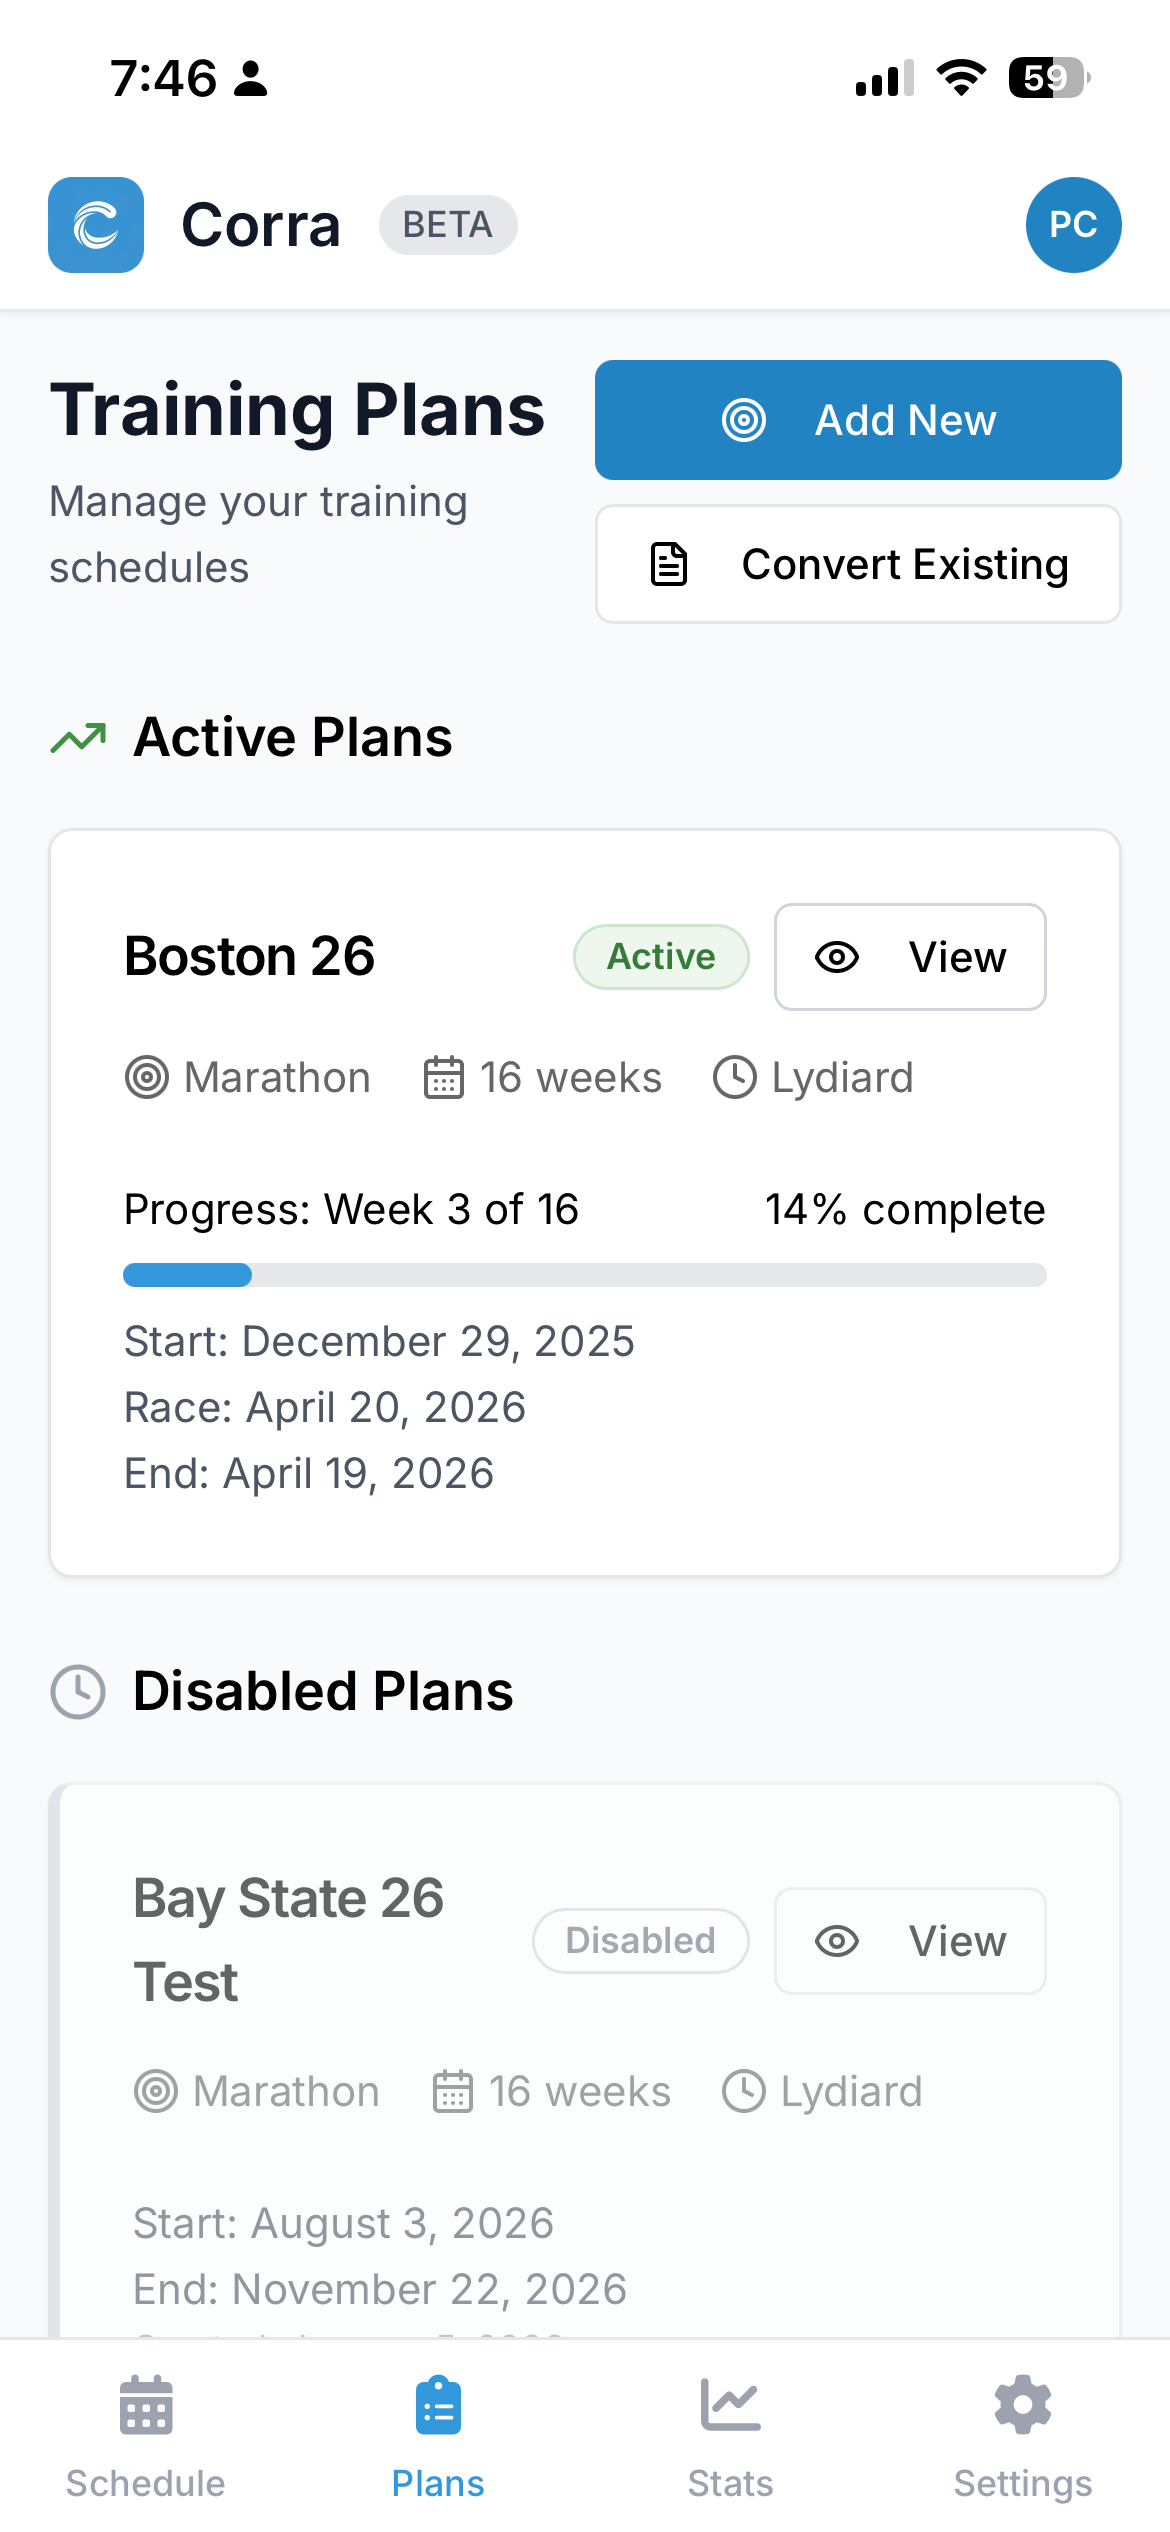The image size is (1170, 2532).
Task: Tap the Lydiard clock icon on Bay State 26 Test
Action: [x=746, y=2090]
